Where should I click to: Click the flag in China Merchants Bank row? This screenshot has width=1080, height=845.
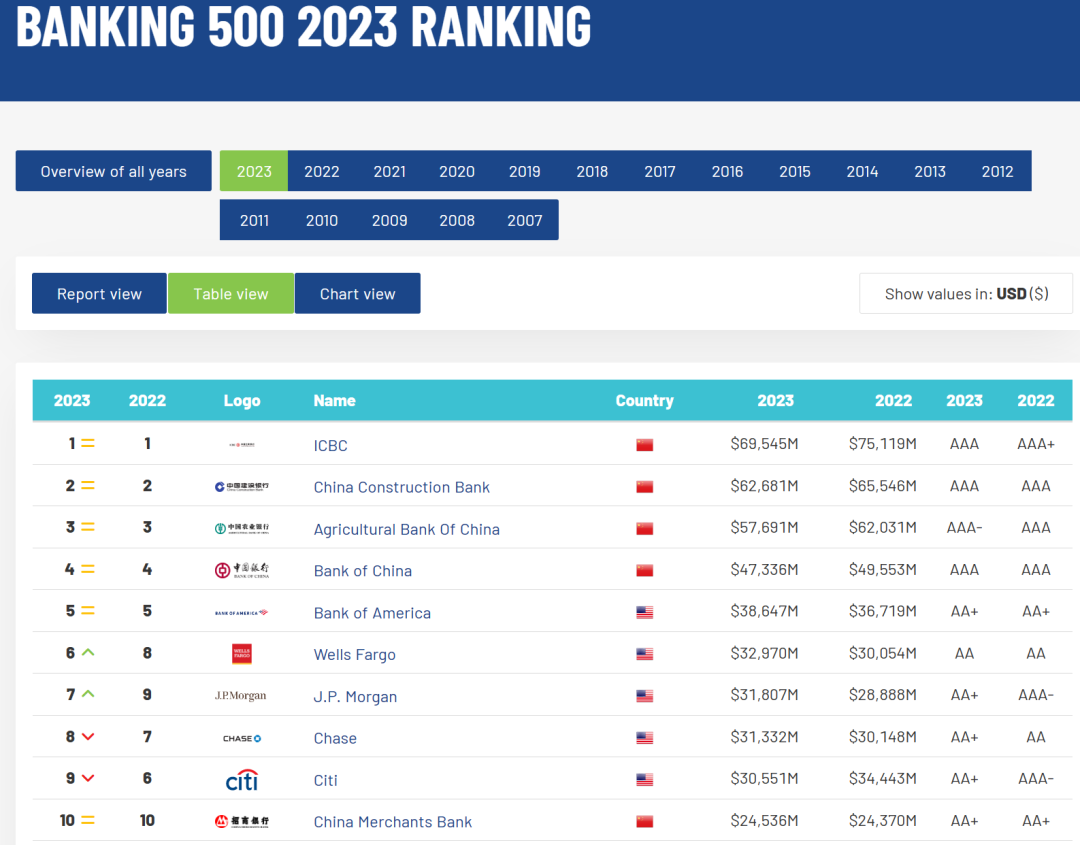(x=645, y=822)
